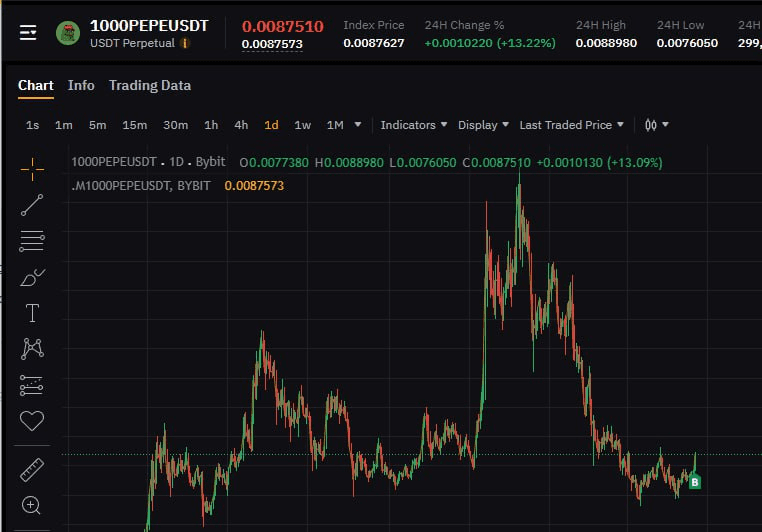Open the chart patterns tool
762x532 pixels.
(x=32, y=349)
